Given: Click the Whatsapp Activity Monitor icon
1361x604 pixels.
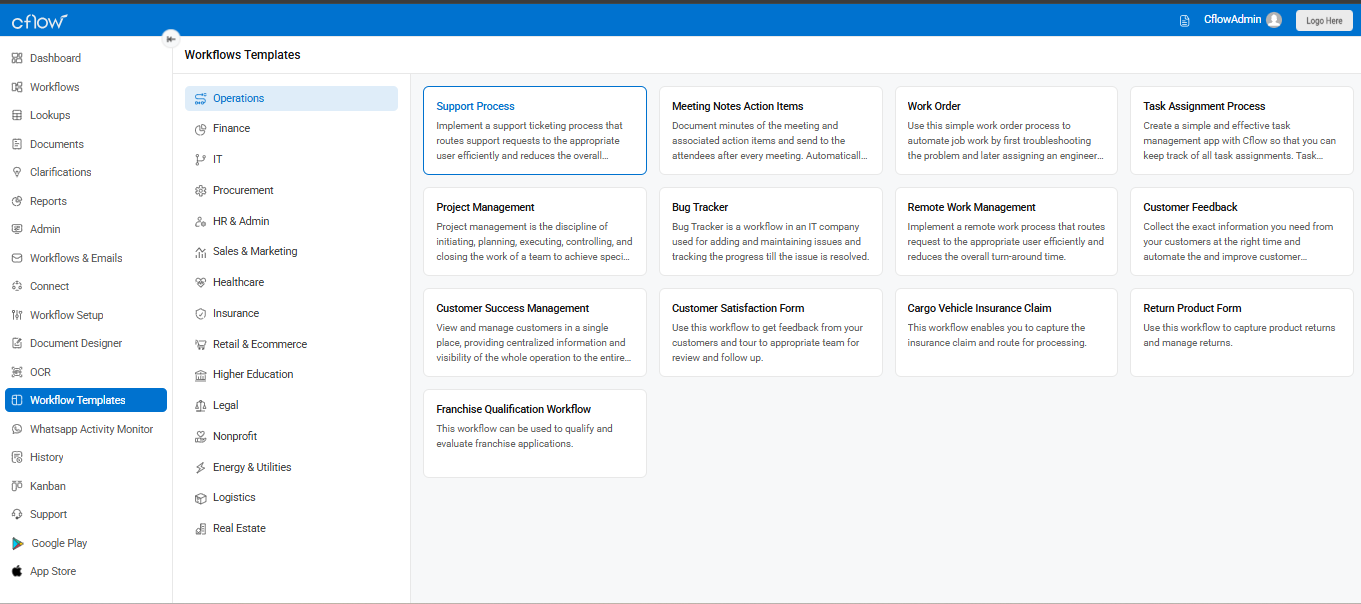Looking at the screenshot, I should (x=17, y=429).
